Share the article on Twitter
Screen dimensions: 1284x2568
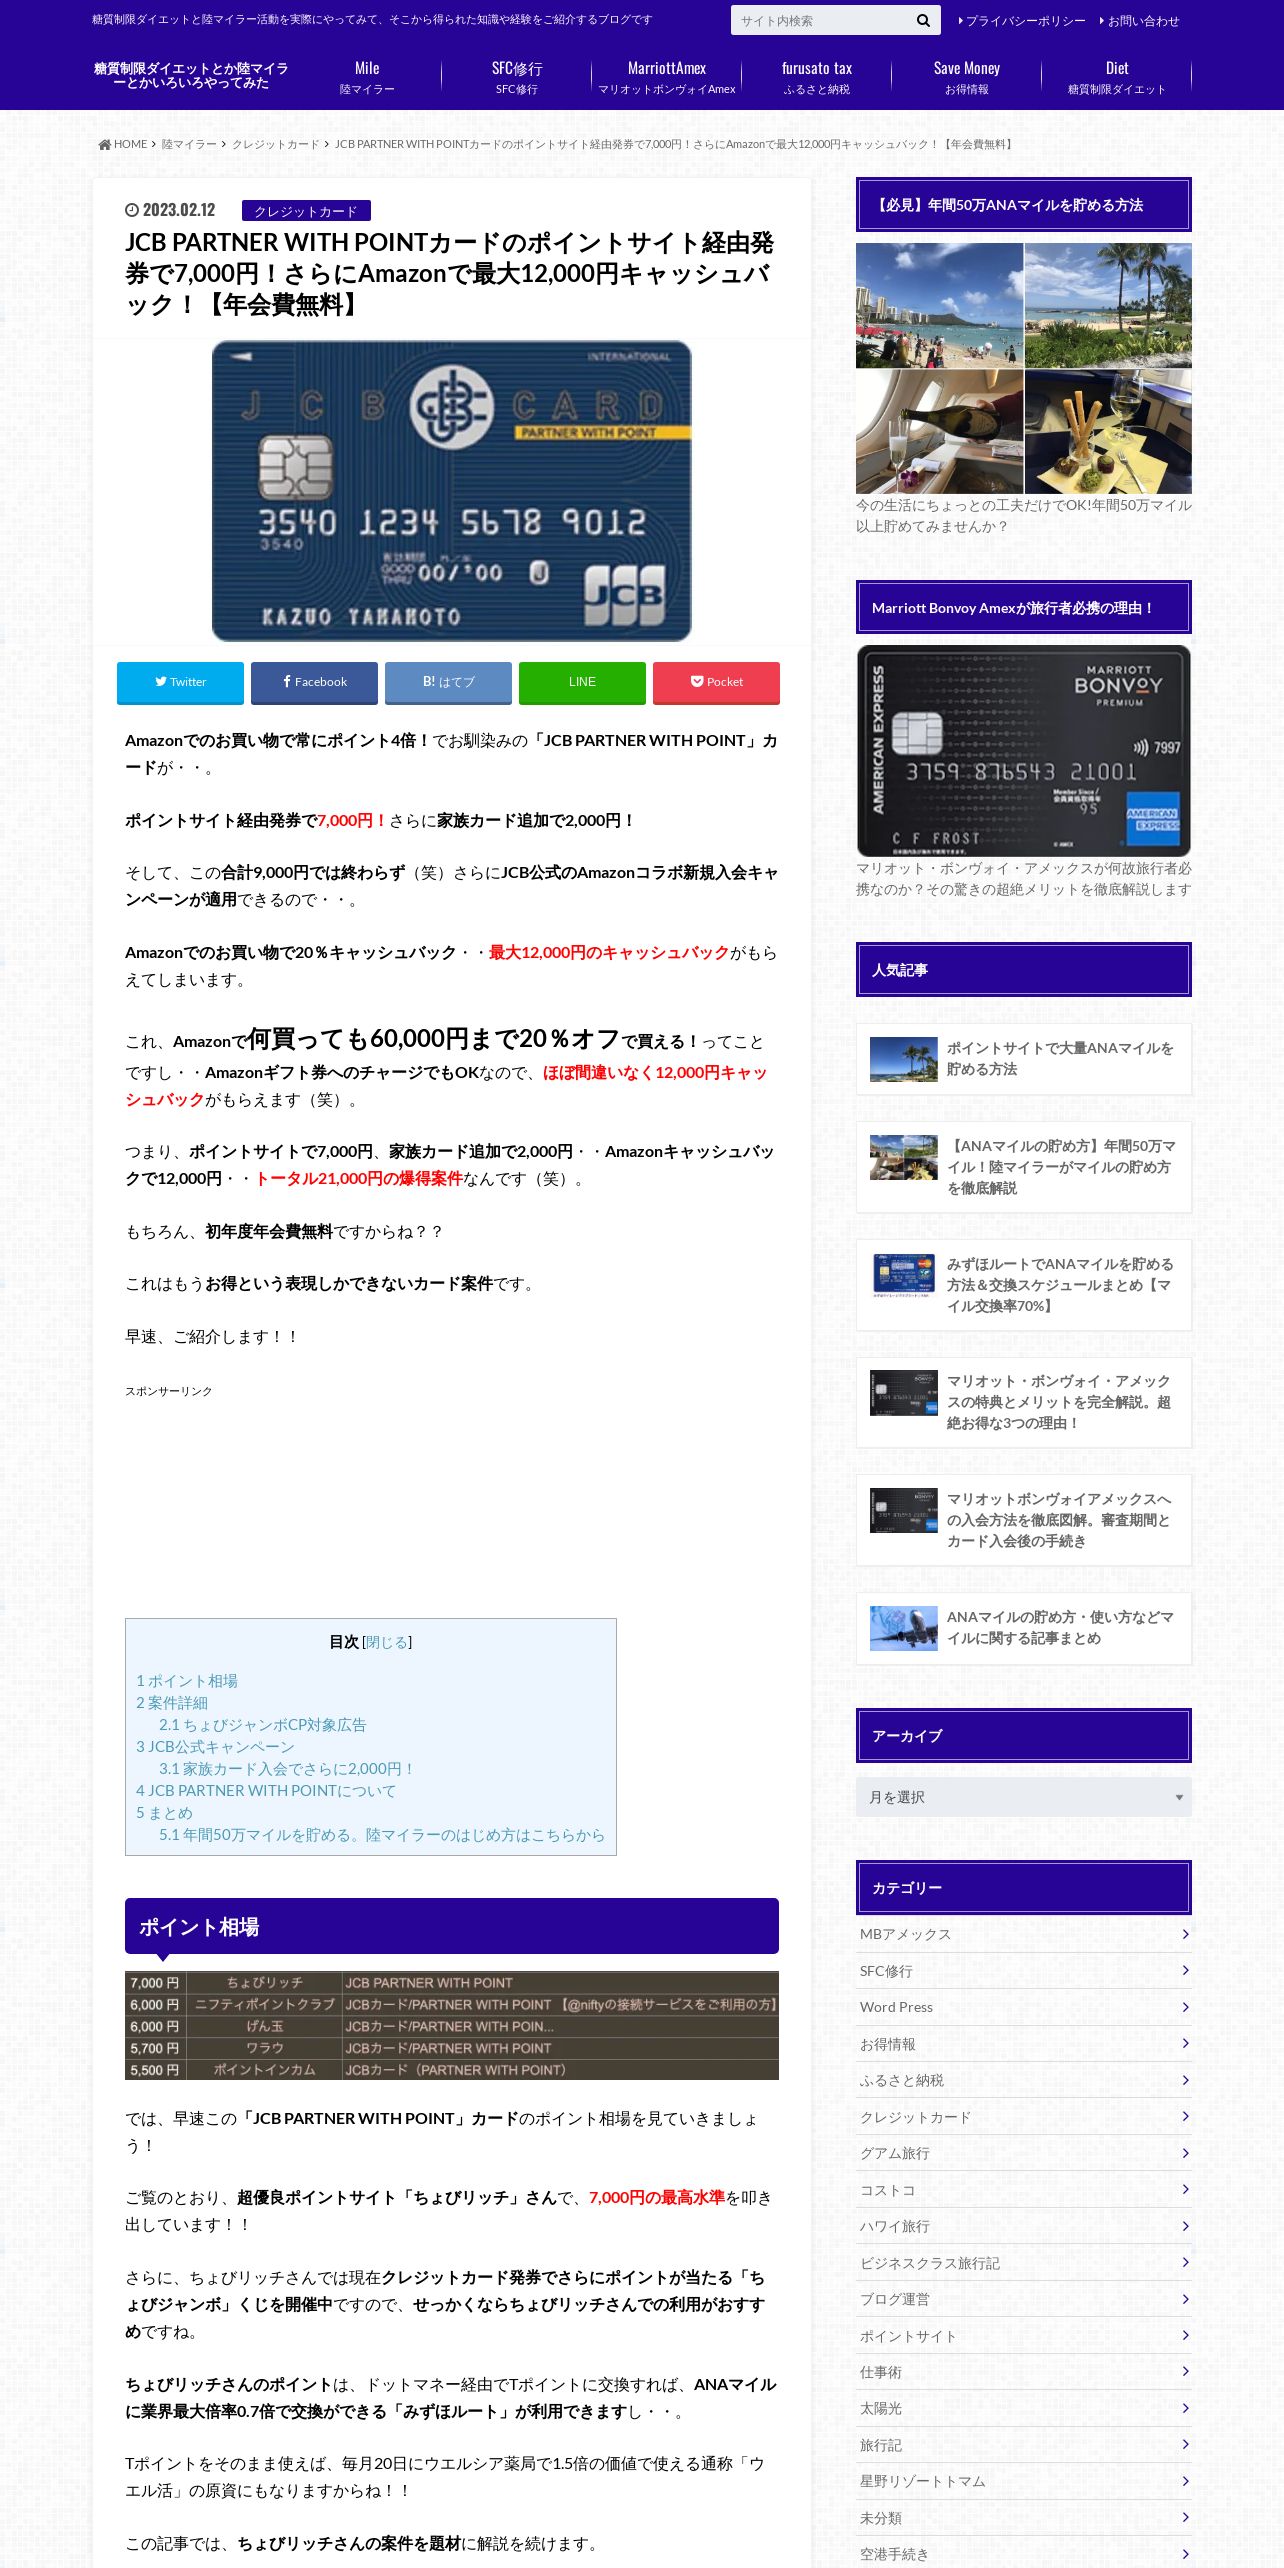tap(180, 682)
